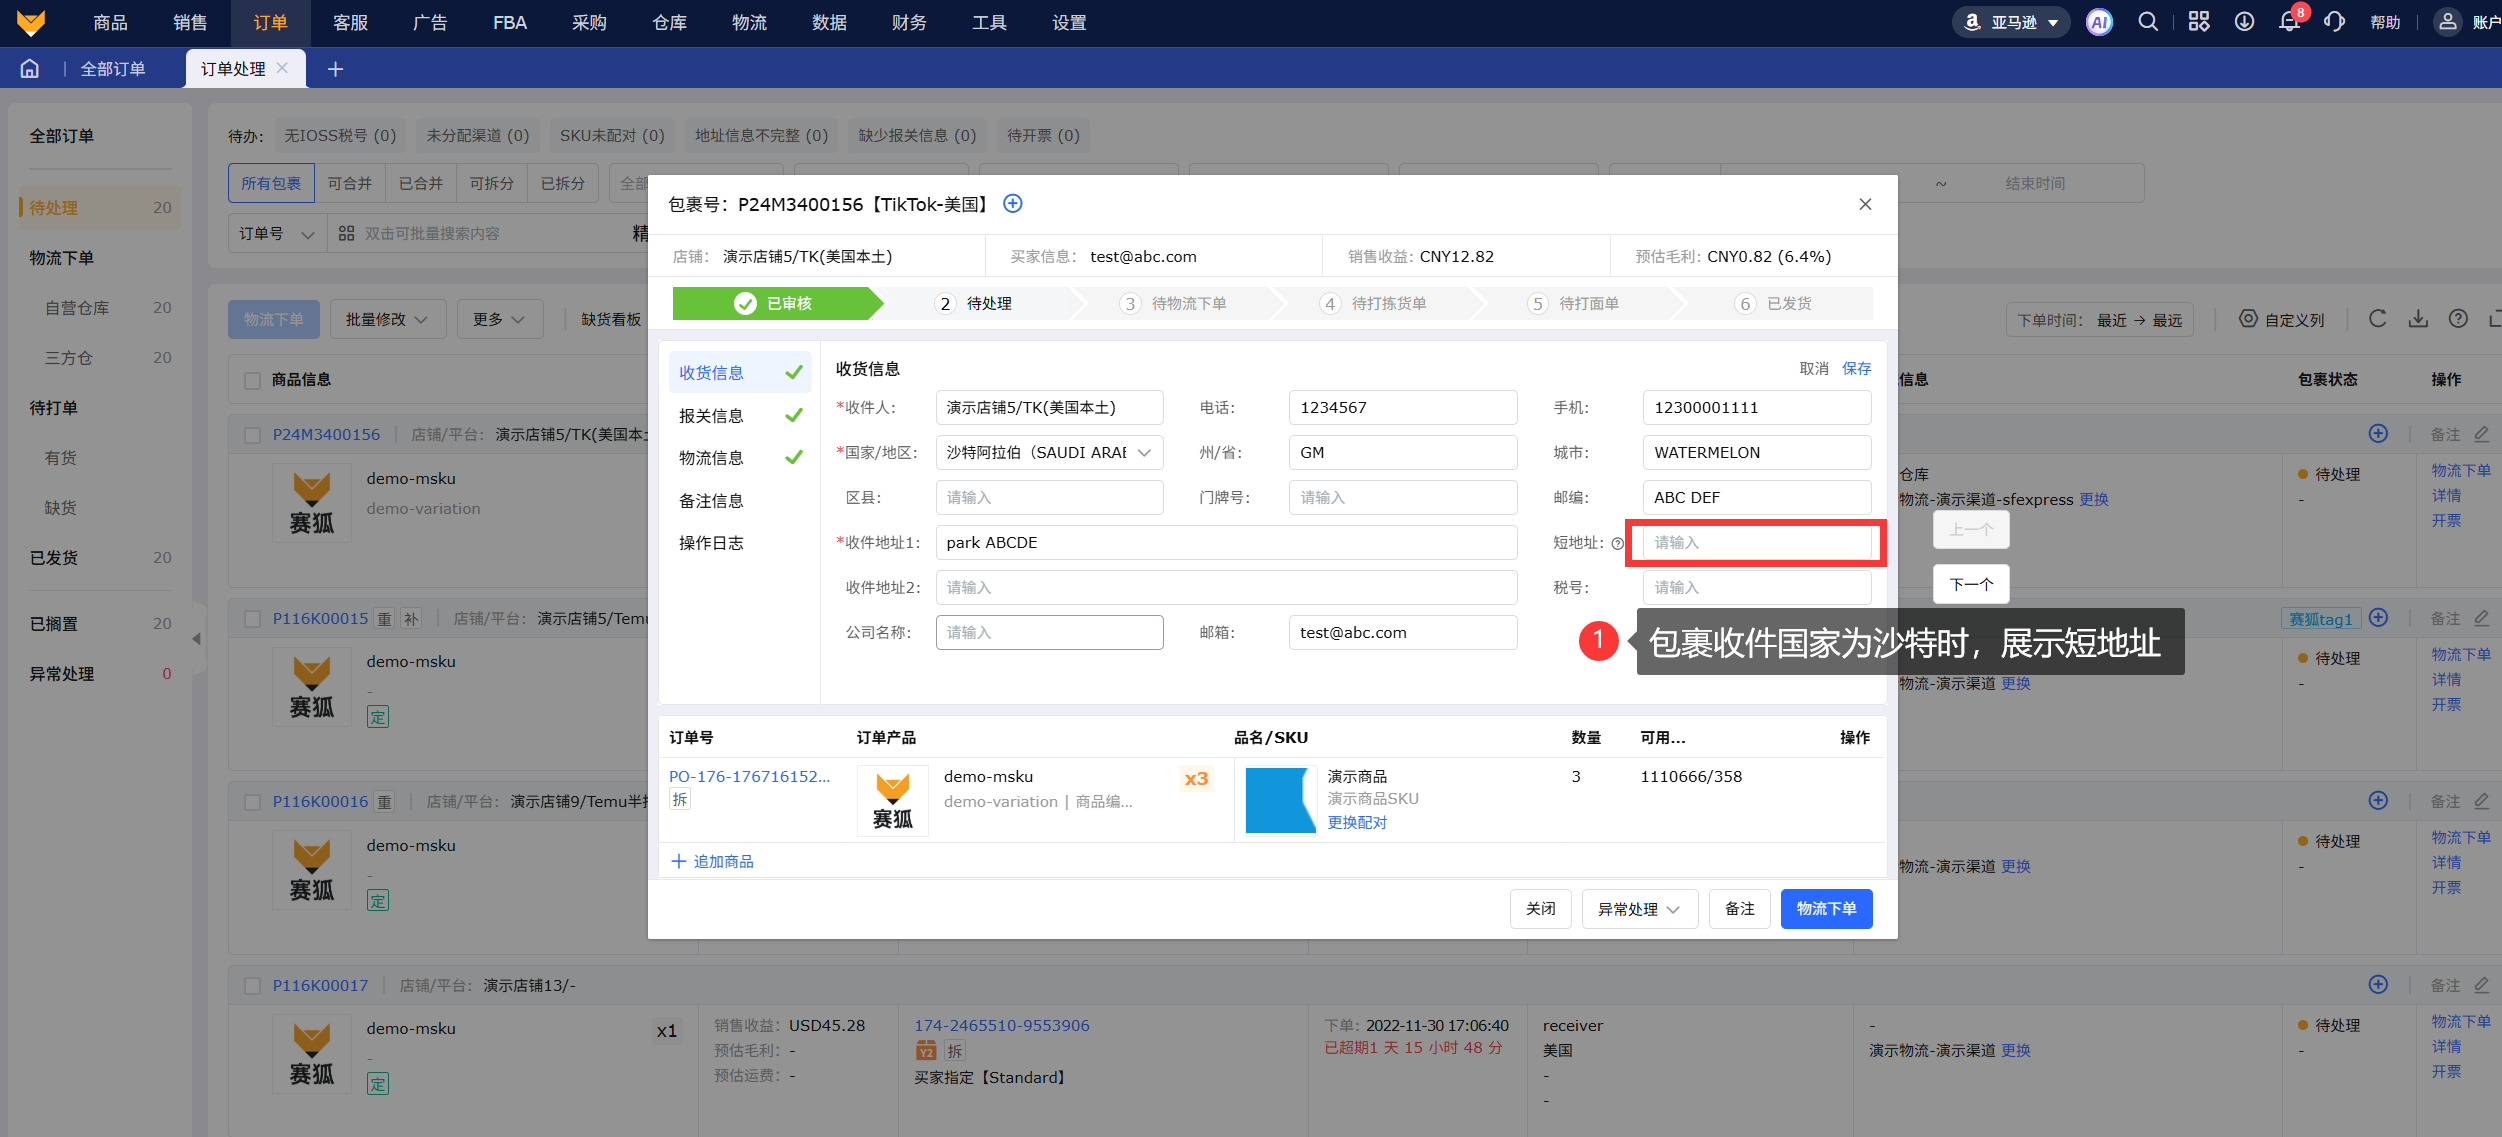The width and height of the screenshot is (2502, 1137).
Task: Check the P116K00015 order checkbox
Action: (253, 619)
